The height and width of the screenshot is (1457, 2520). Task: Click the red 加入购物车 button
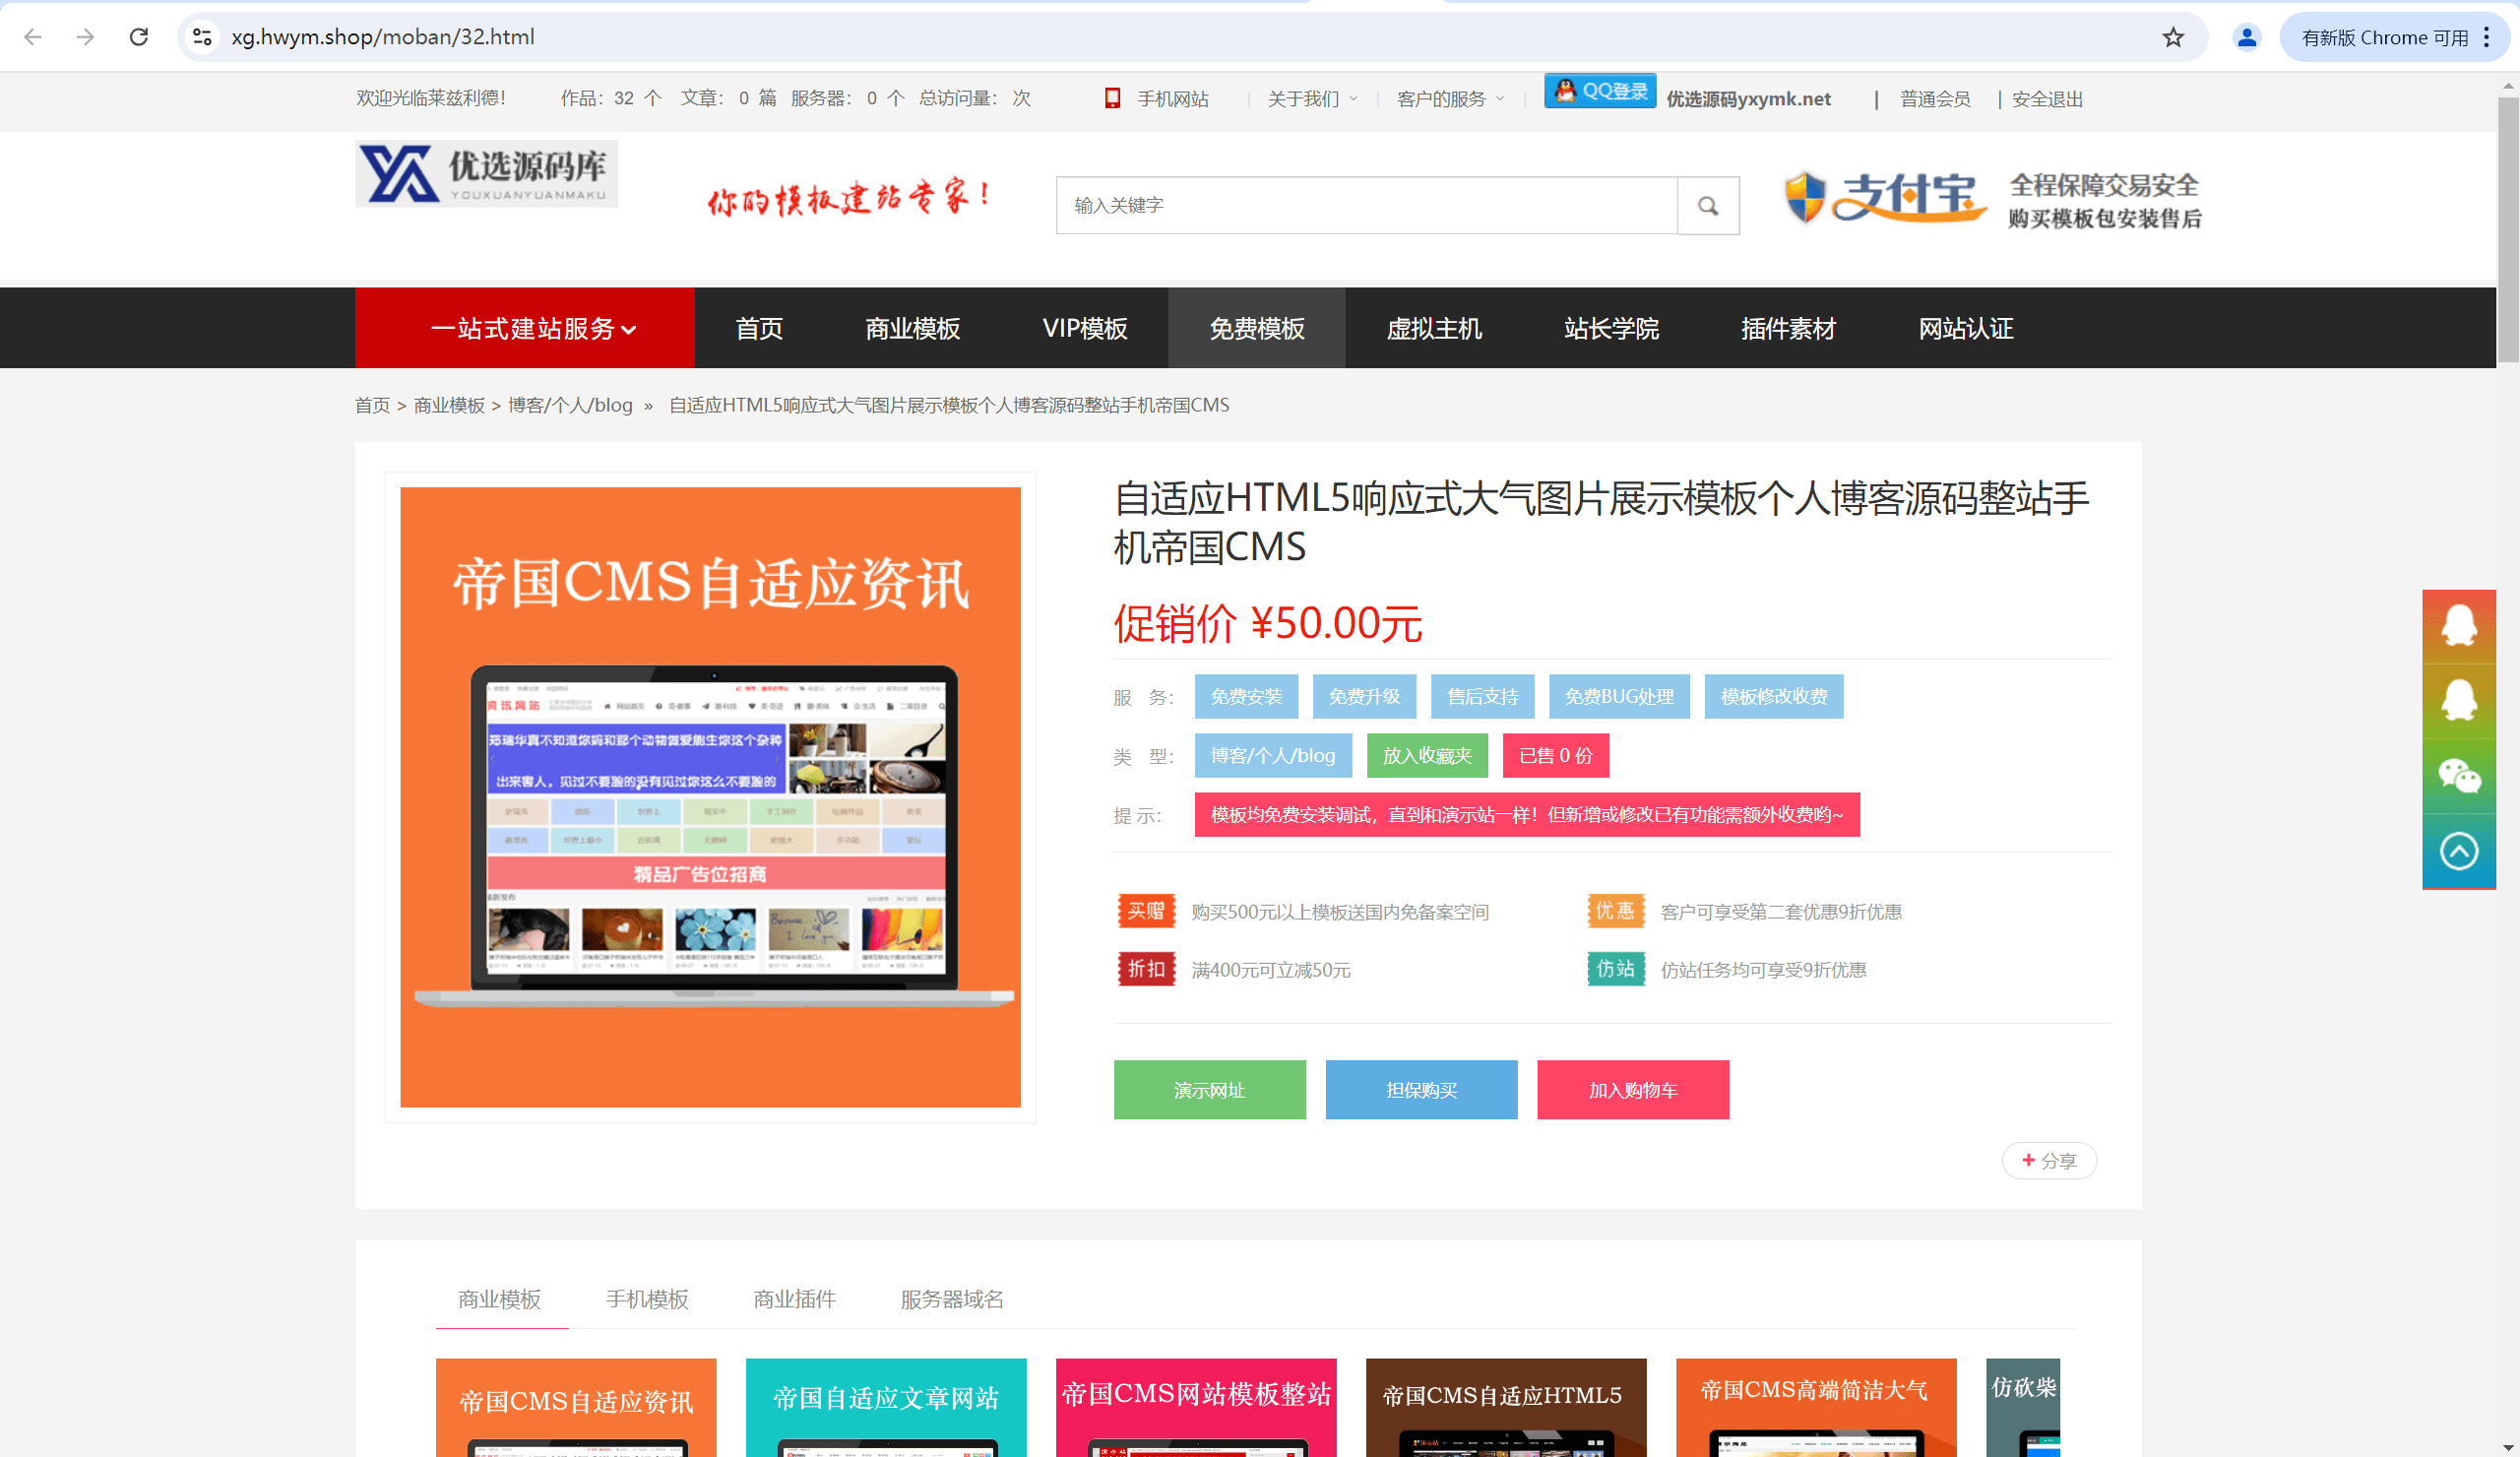coord(1633,1089)
